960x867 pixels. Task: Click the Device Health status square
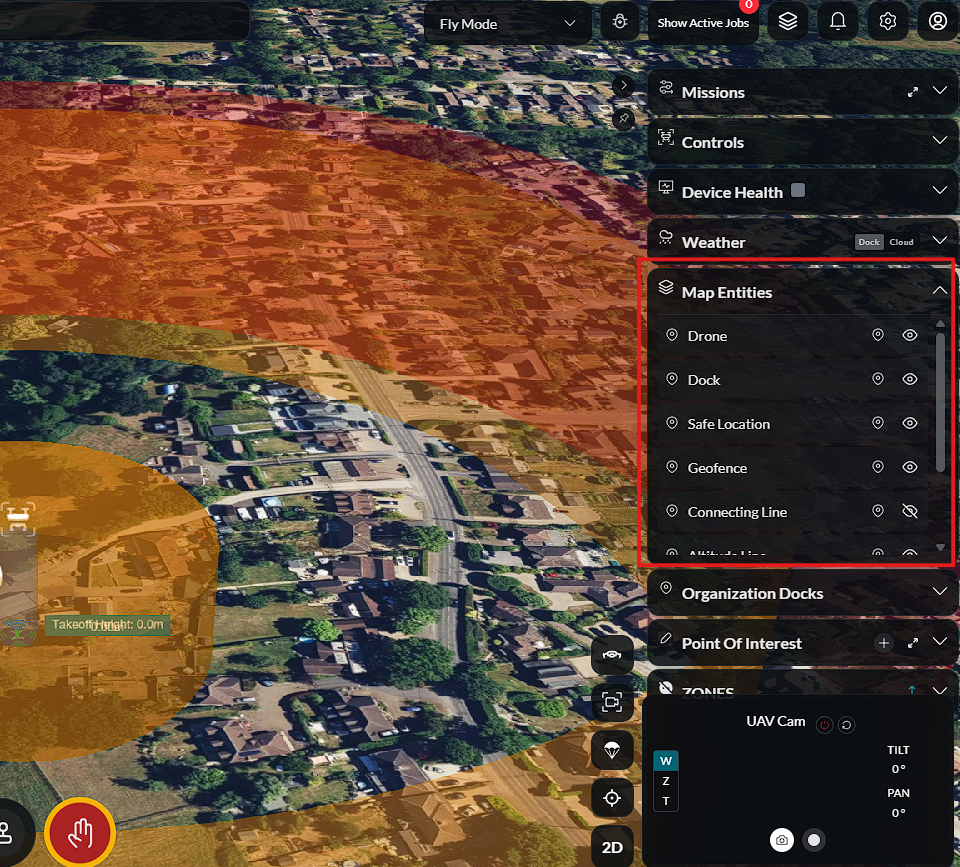point(798,190)
